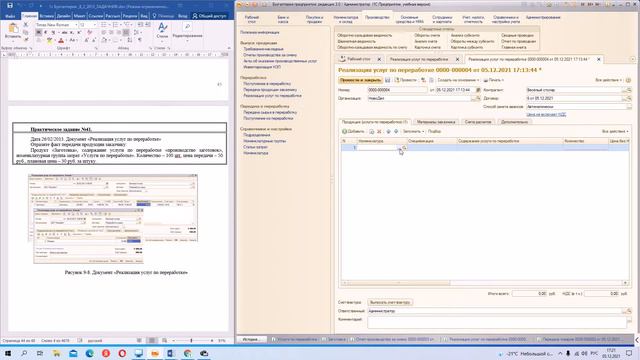Close the Рабочий стол tab

(379, 59)
